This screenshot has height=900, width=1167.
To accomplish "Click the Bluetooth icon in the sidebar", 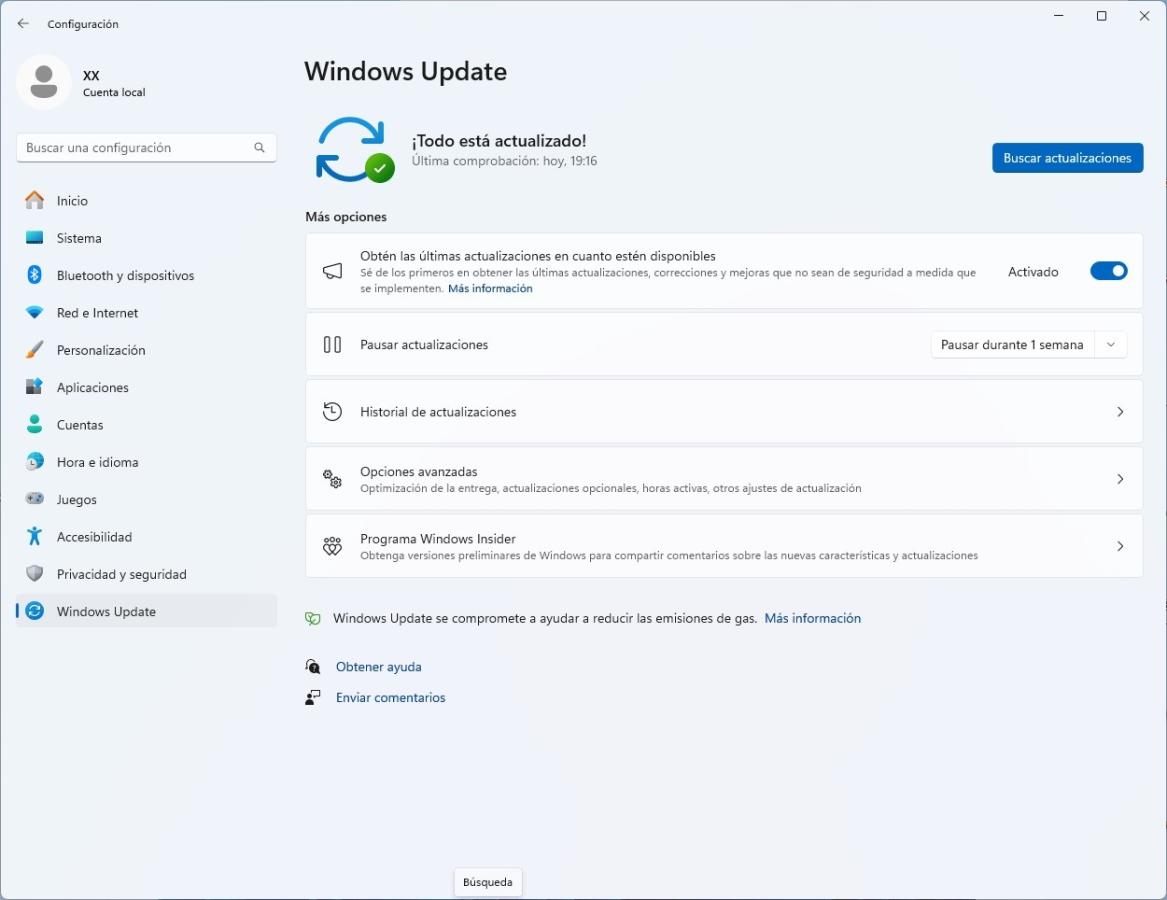I will click(x=34, y=275).
